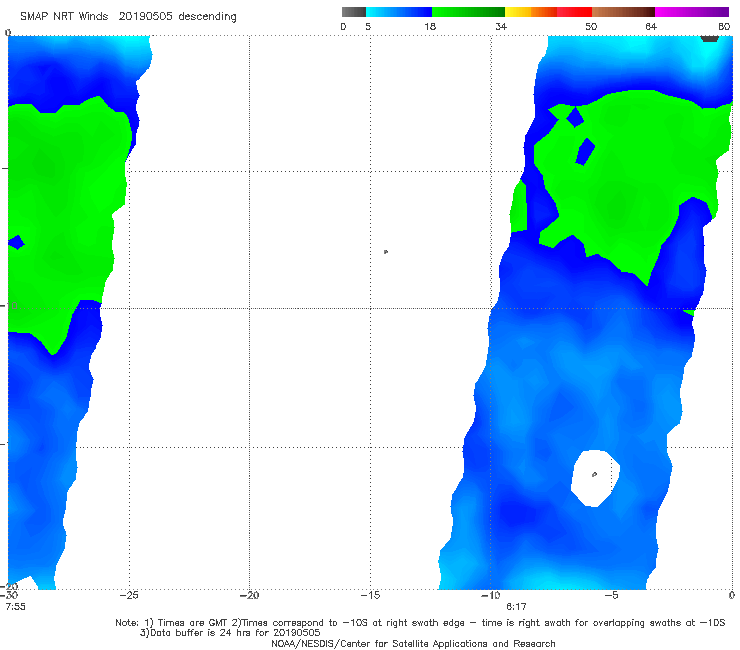This screenshot has width=740, height=650.
Task: Click the "SMAP NRT Winds" title text
Action: (x=64, y=16)
